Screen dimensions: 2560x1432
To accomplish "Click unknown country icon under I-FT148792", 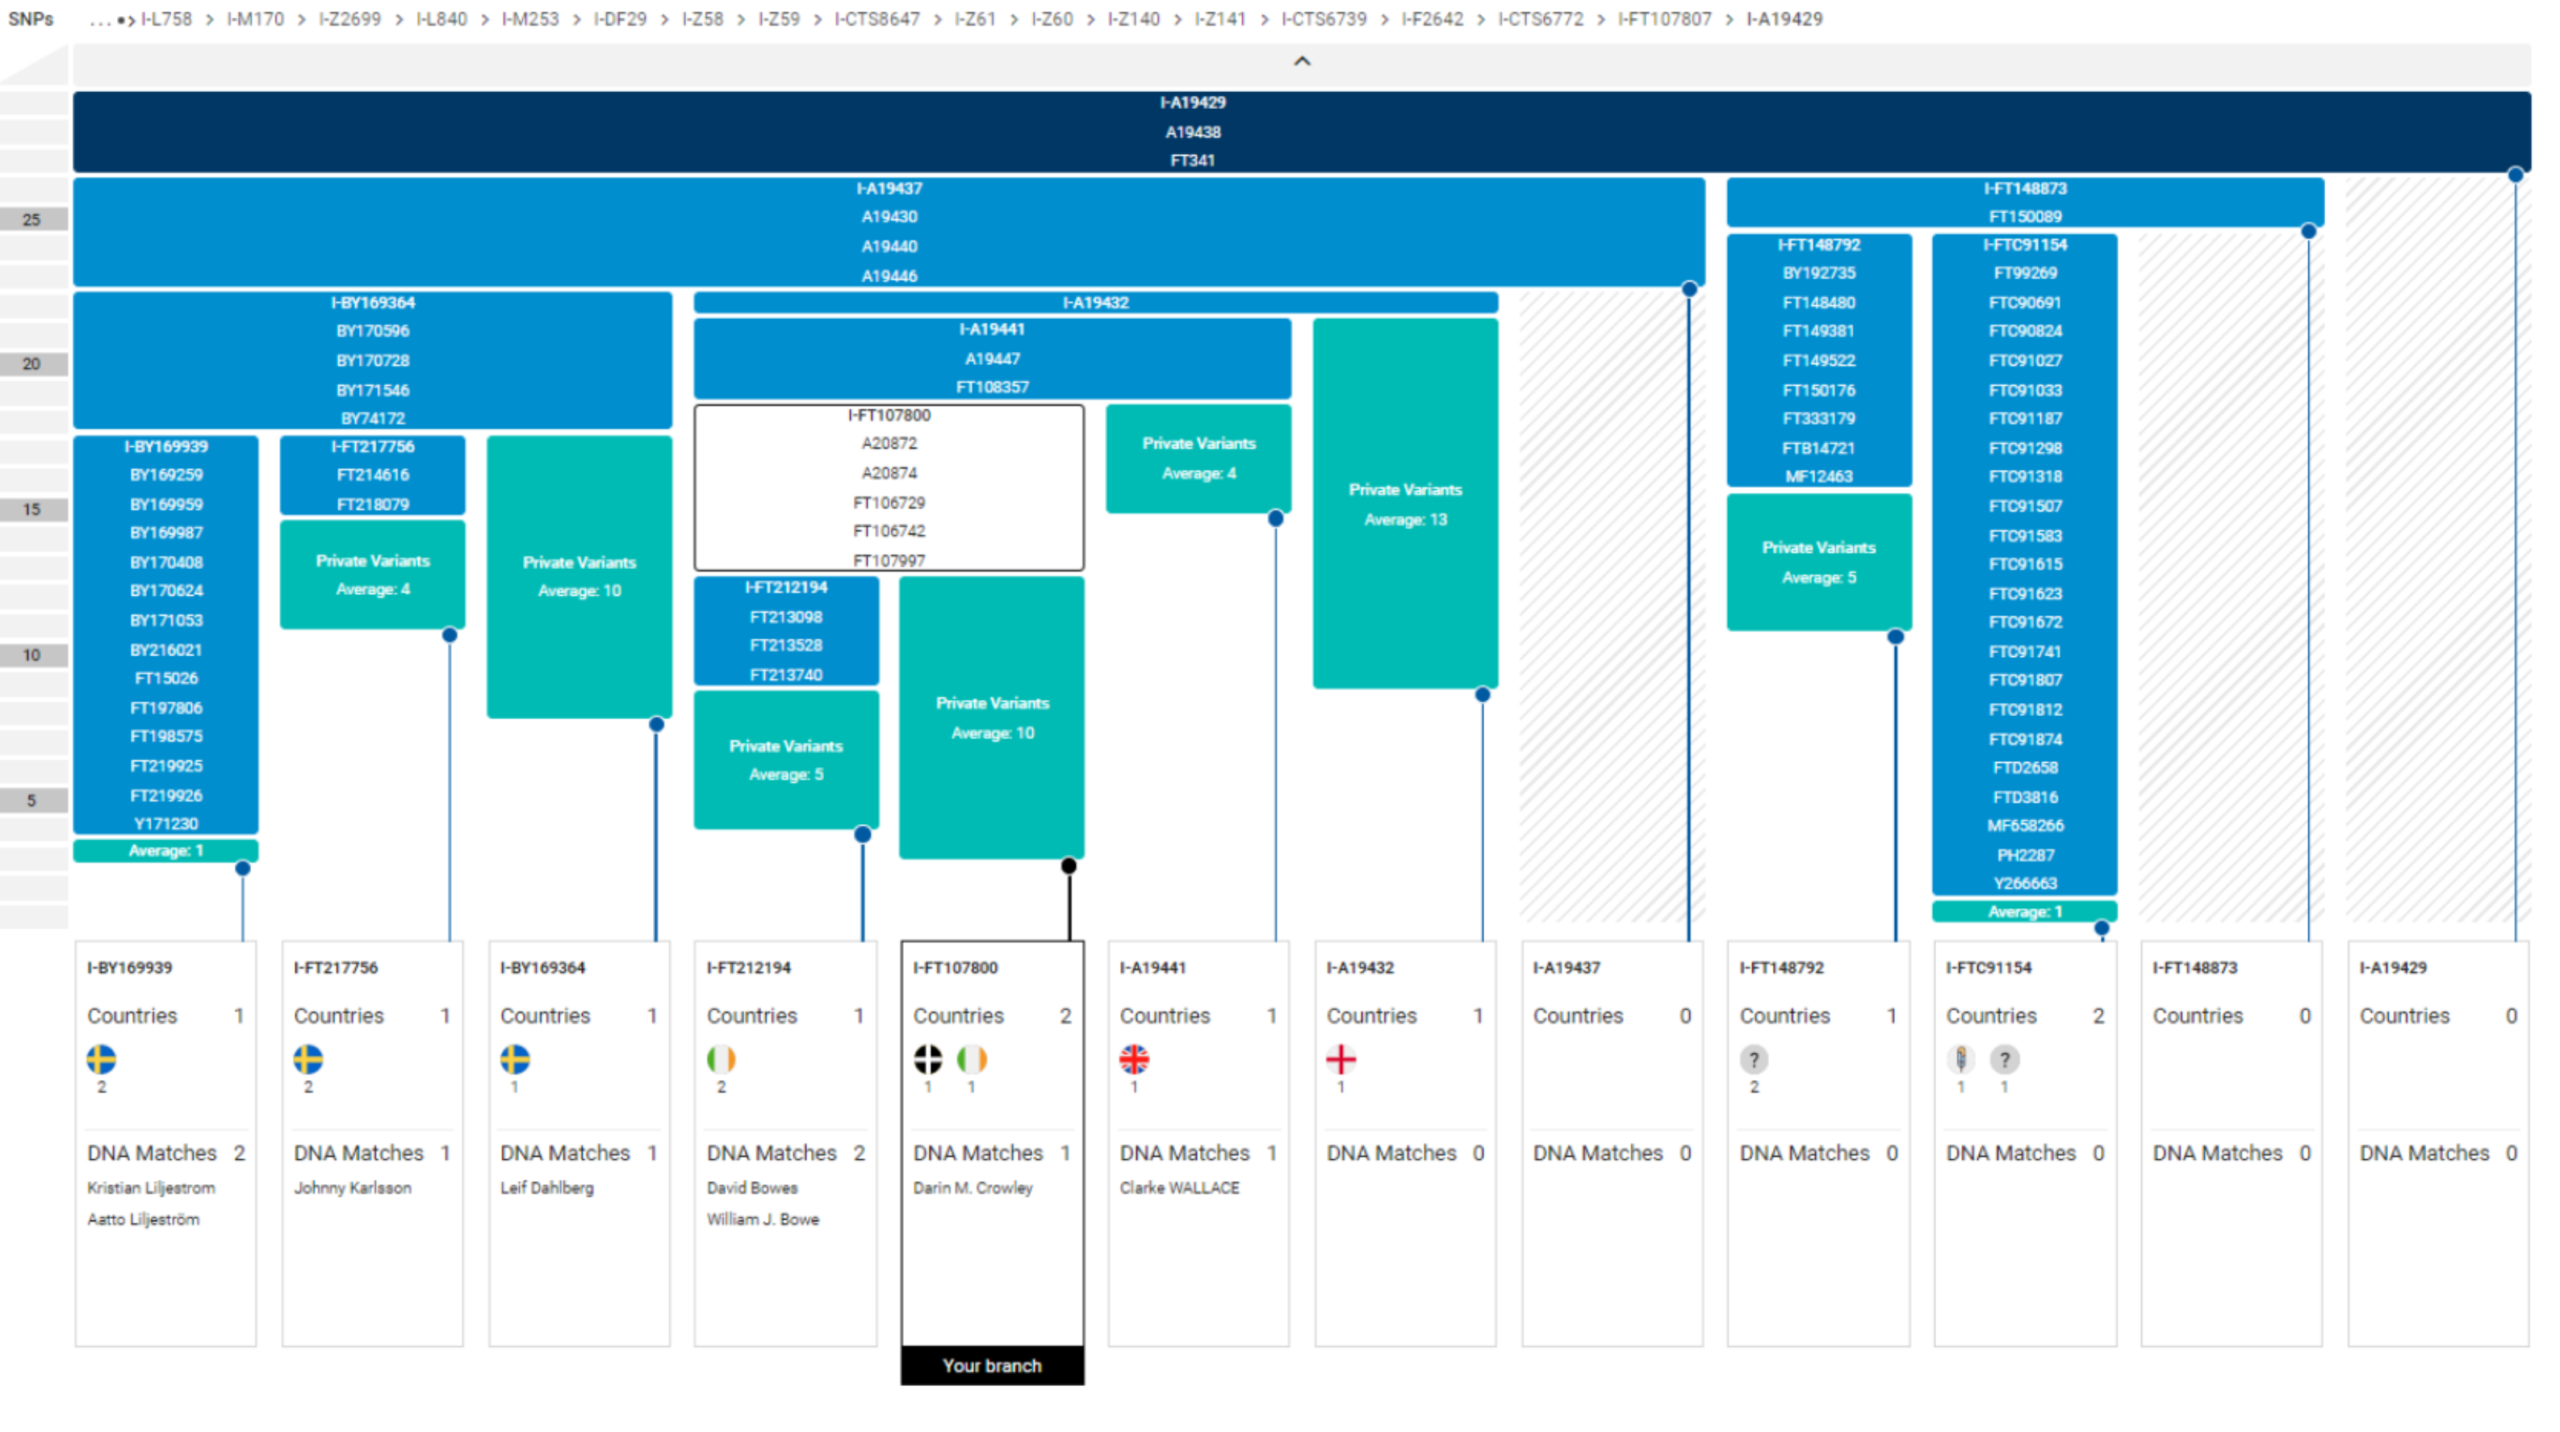I will point(1754,1059).
